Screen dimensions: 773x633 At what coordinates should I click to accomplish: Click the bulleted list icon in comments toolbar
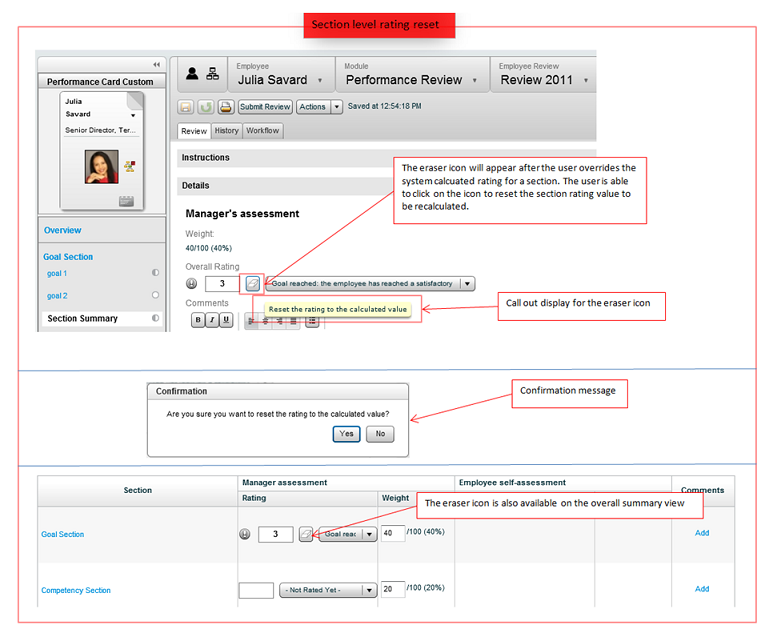[x=312, y=321]
